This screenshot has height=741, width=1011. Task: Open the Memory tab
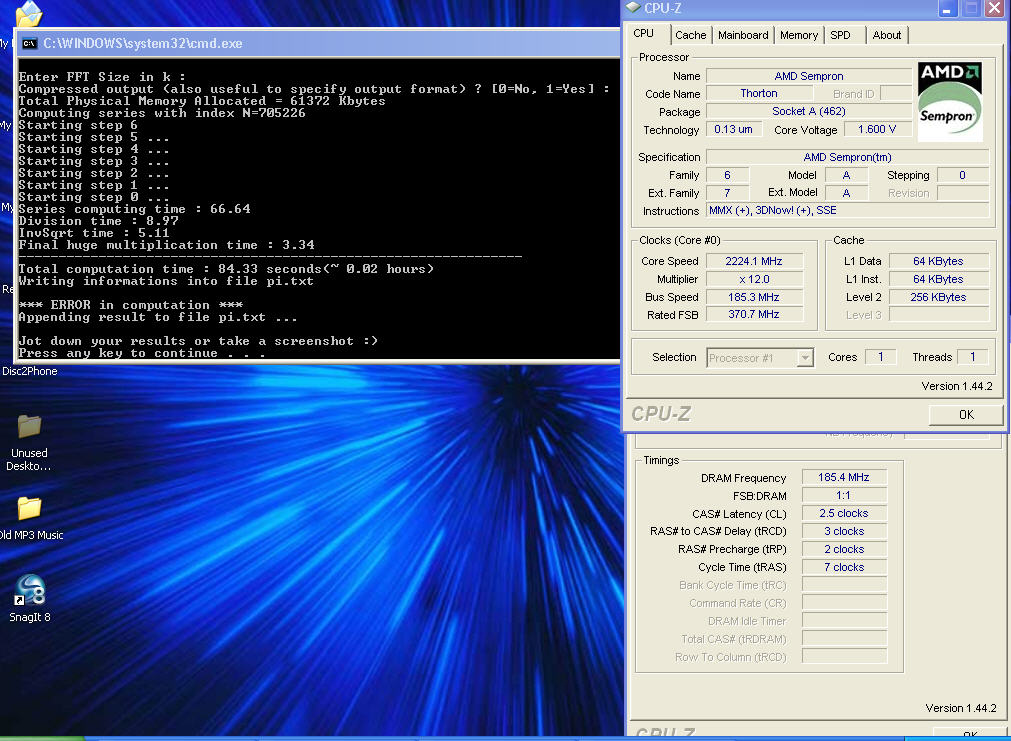click(799, 35)
